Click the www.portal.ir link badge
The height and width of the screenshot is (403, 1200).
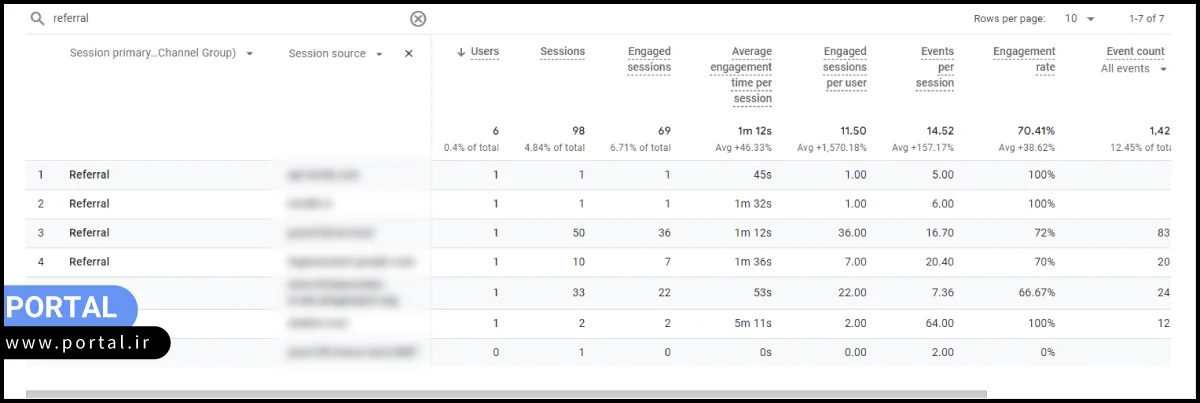85,343
